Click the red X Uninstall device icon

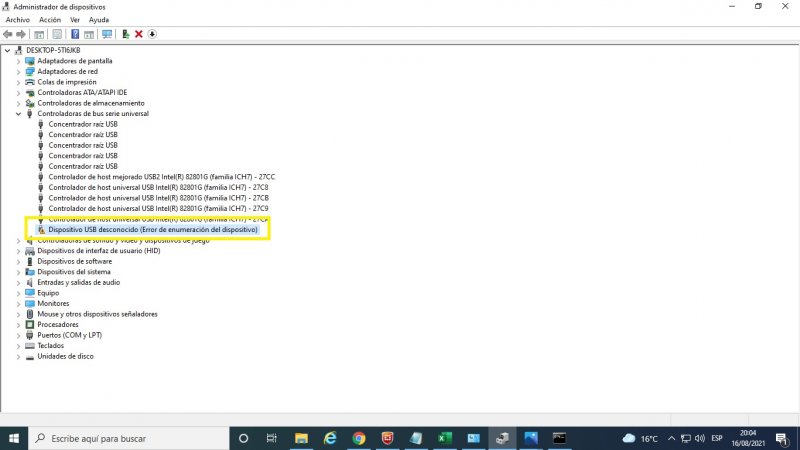pos(138,34)
